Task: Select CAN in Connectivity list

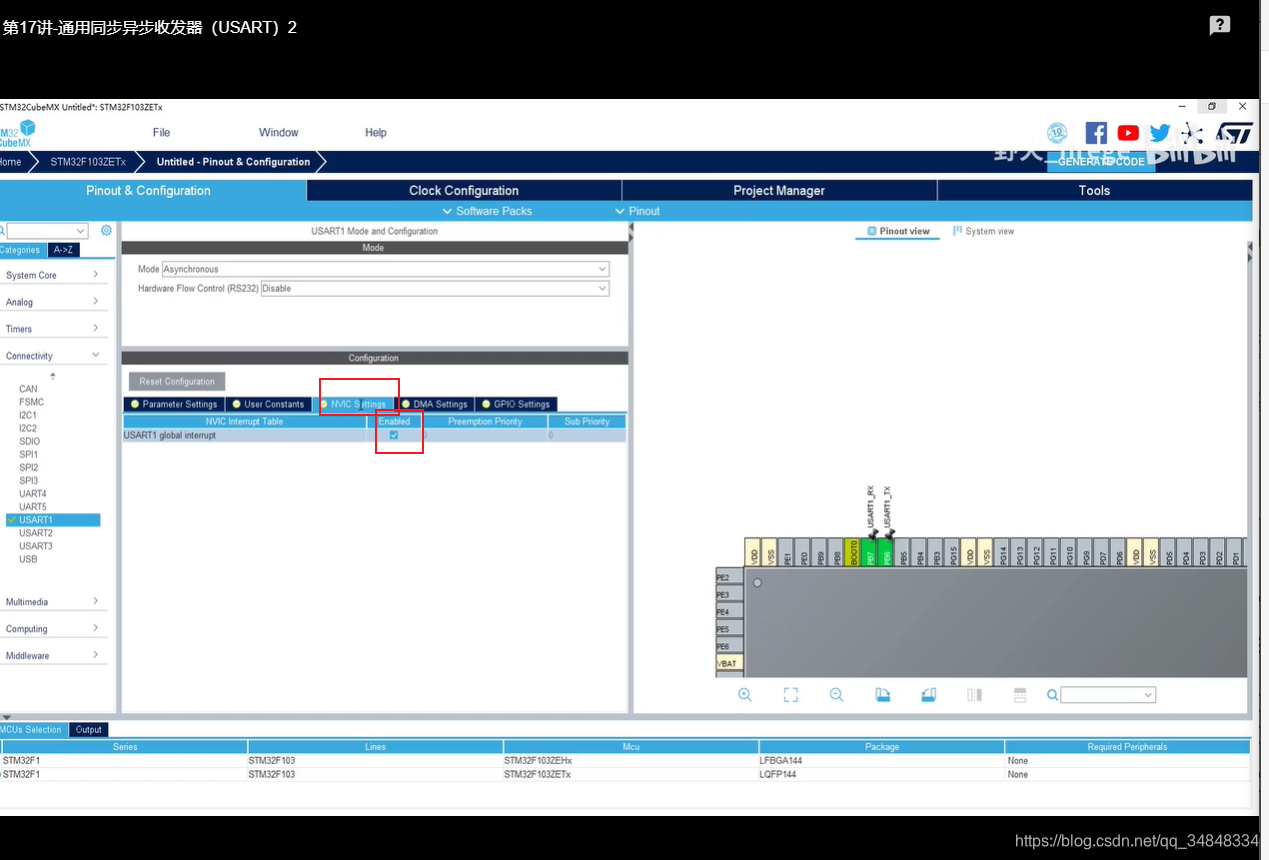Action: pyautogui.click(x=28, y=389)
